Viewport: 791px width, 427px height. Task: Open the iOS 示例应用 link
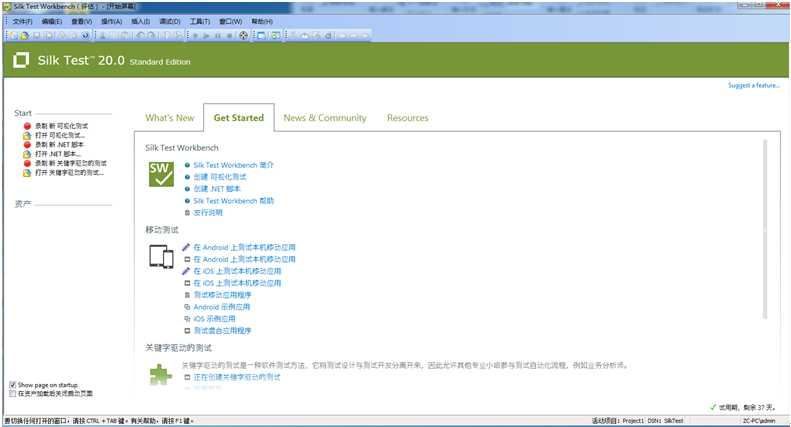click(x=214, y=319)
